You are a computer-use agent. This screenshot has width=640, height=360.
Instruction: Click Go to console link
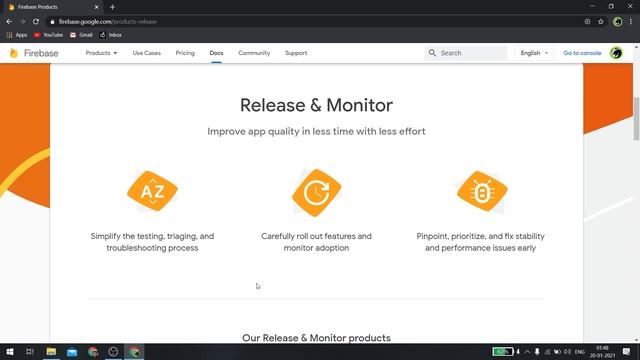pyautogui.click(x=582, y=53)
